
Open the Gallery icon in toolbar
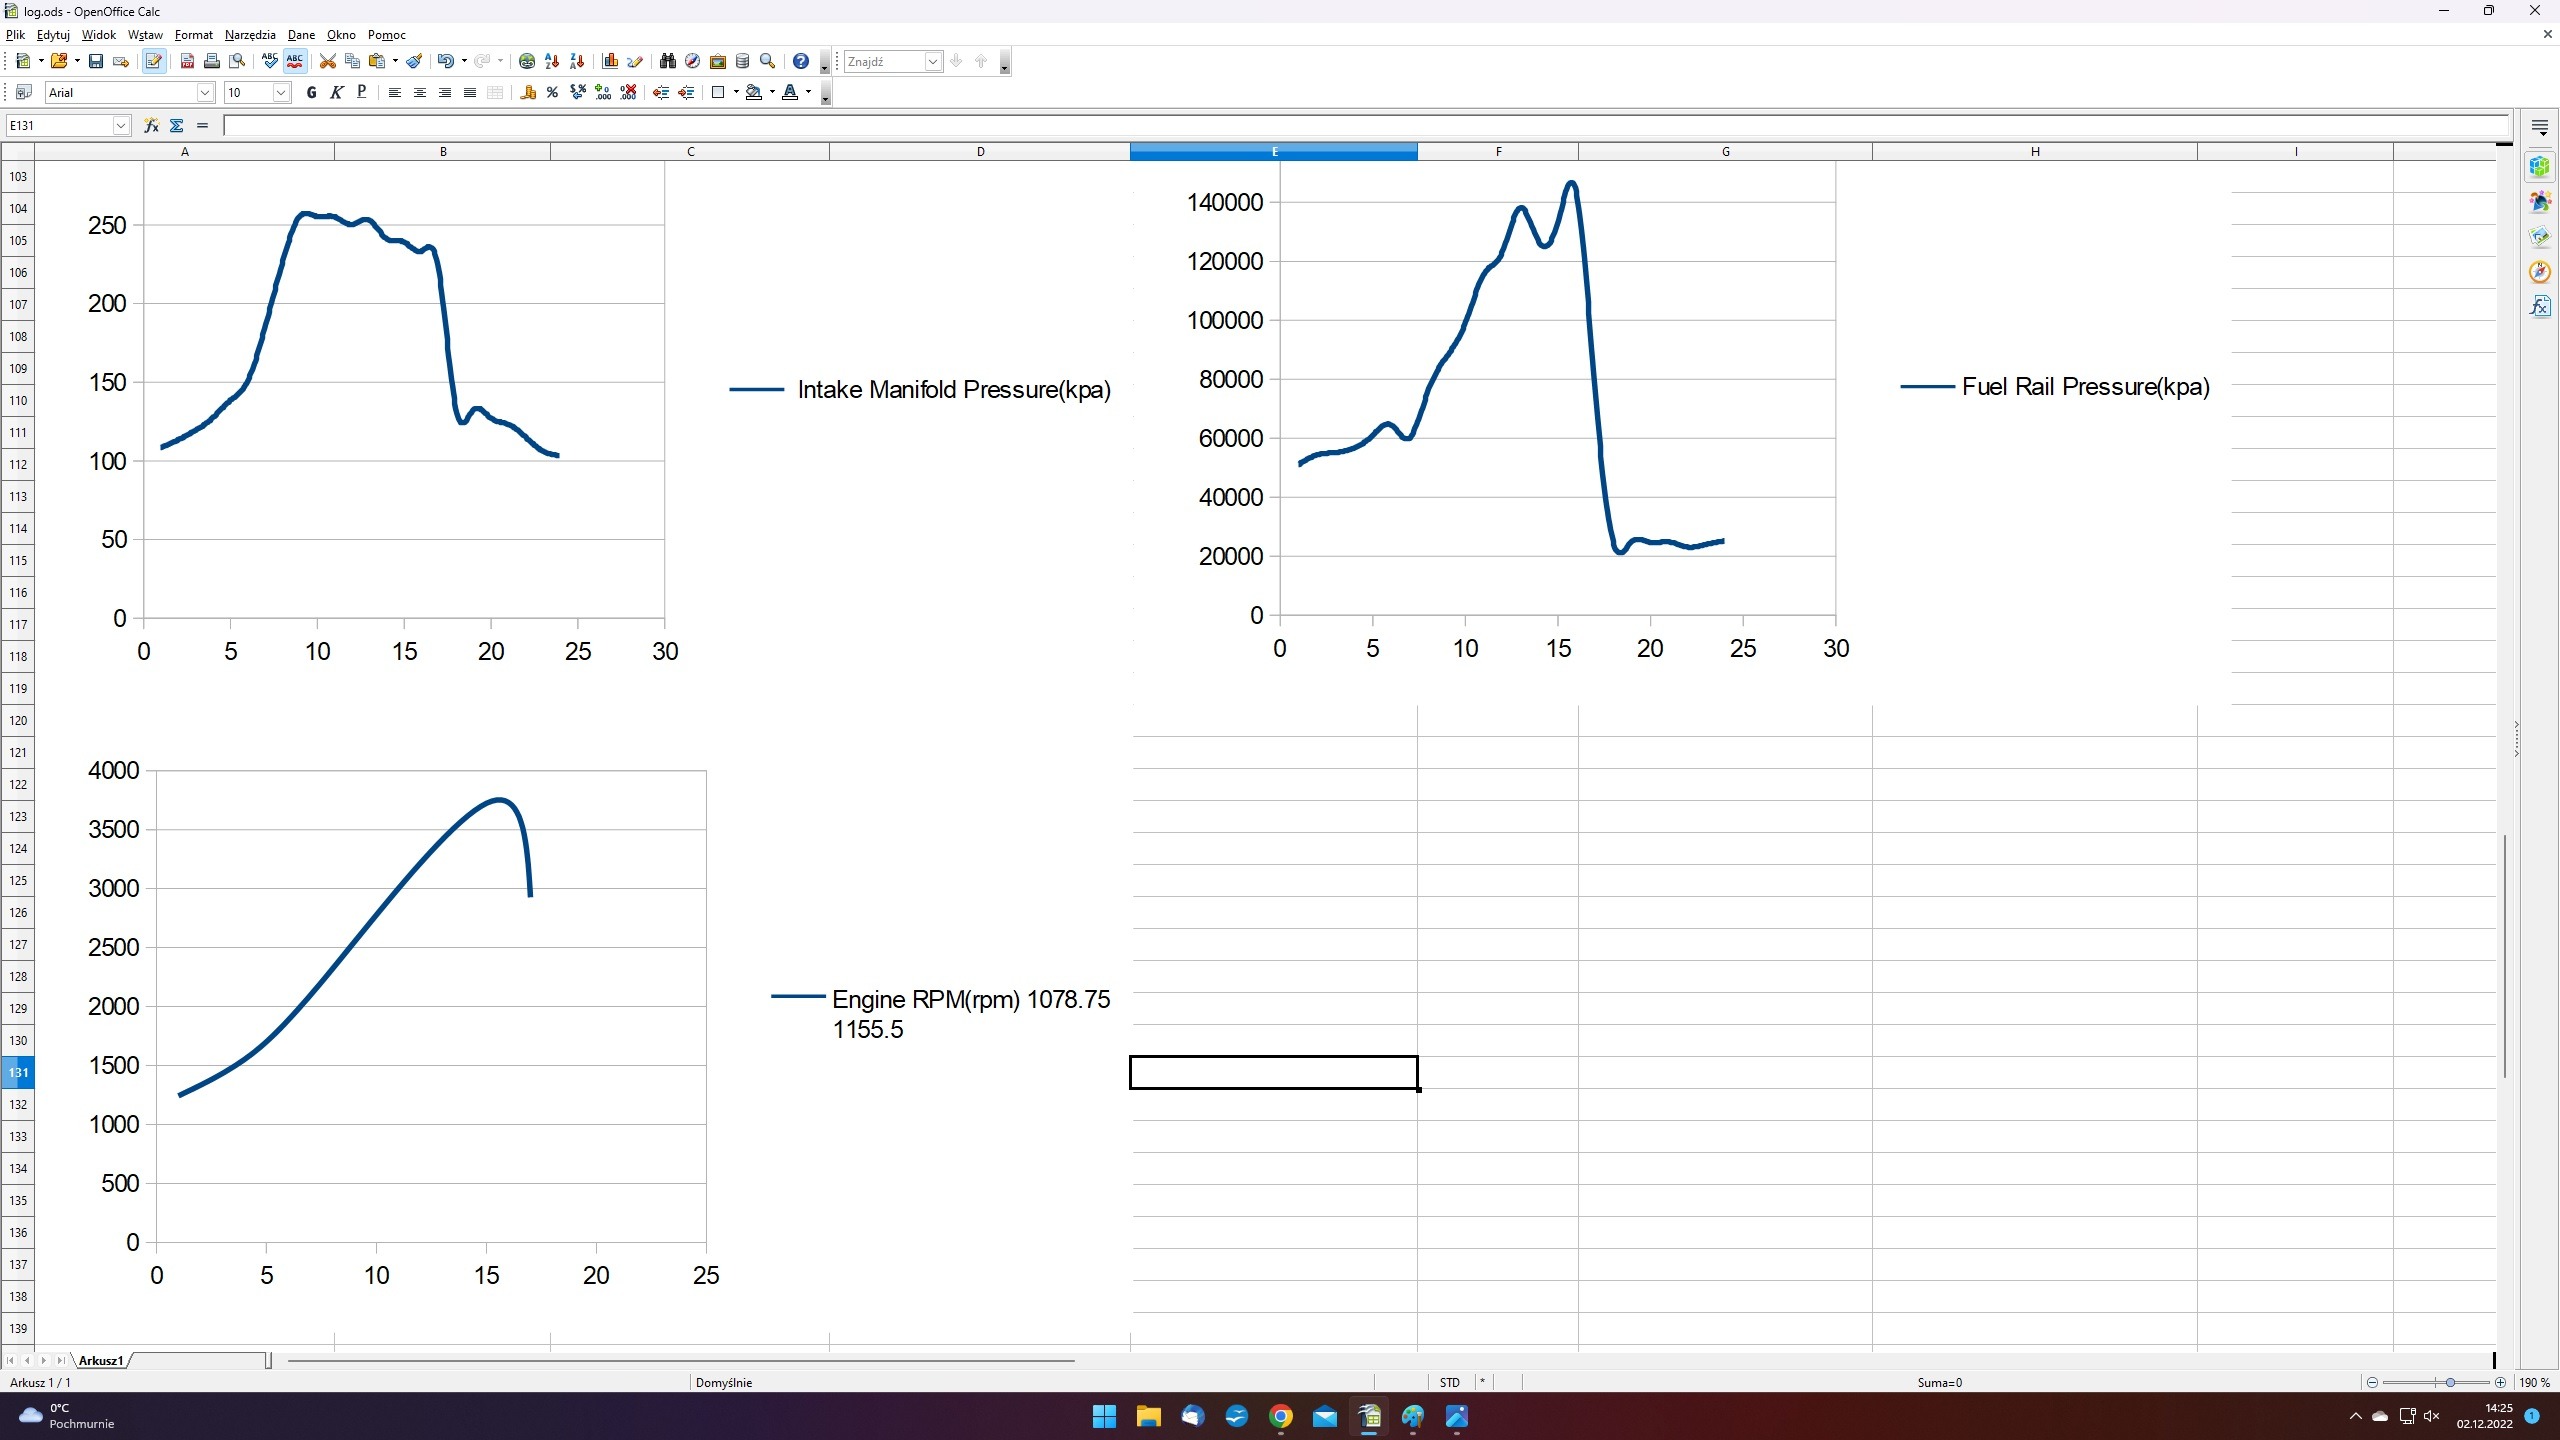coord(717,62)
